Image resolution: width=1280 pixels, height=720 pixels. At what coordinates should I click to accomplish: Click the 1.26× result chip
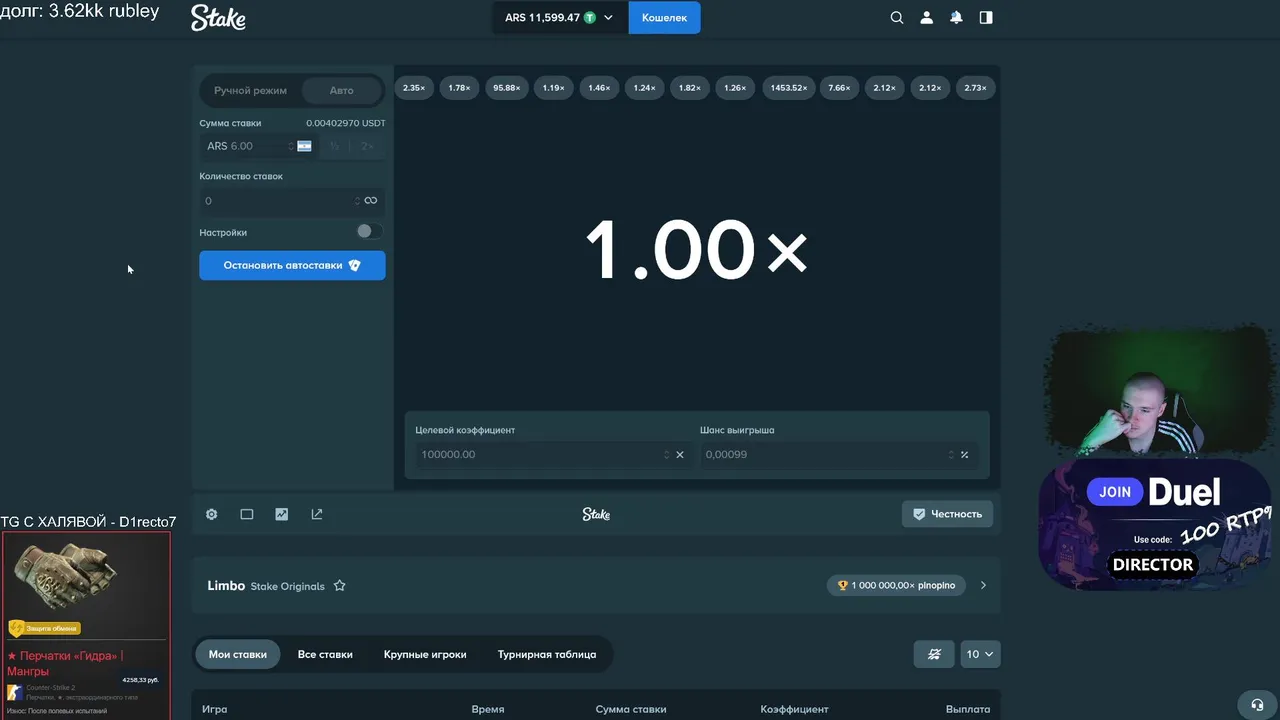tap(735, 88)
